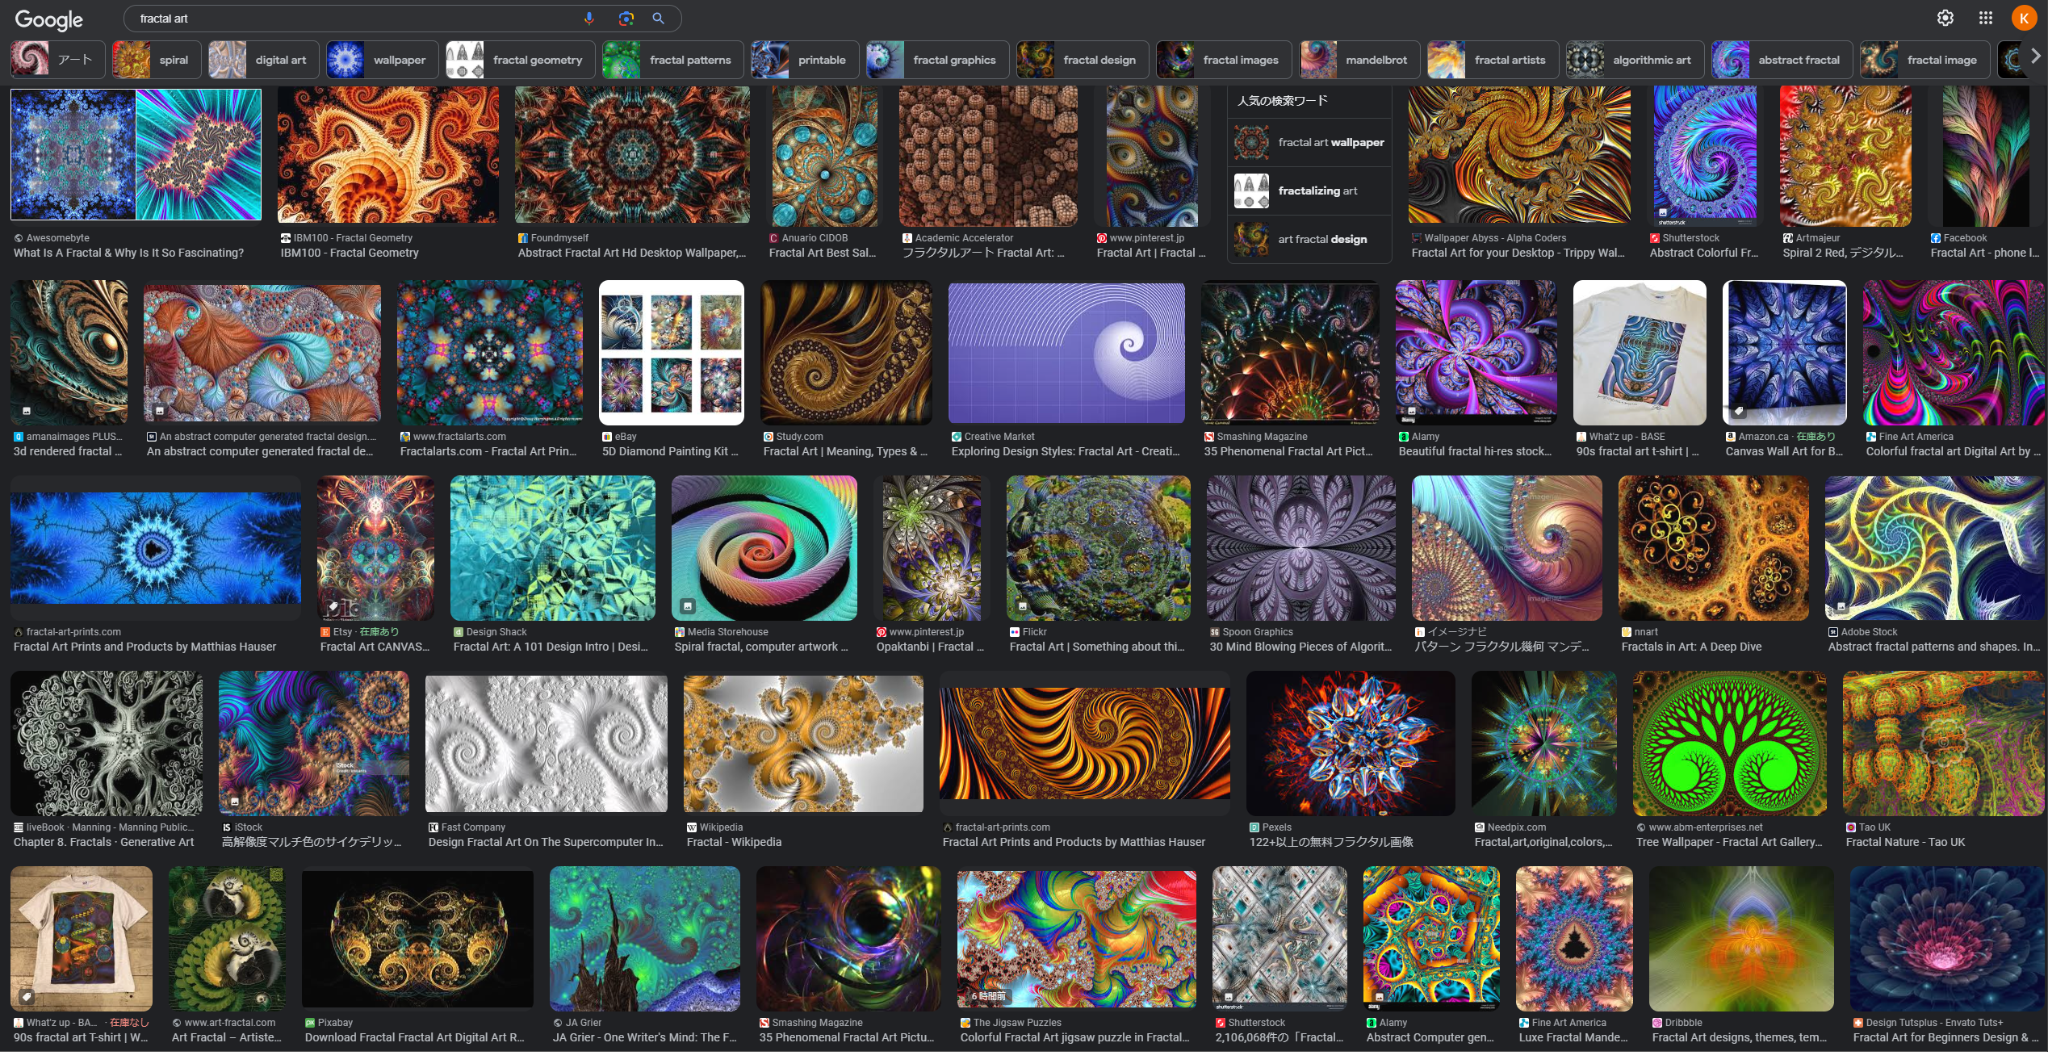Select 'art fractal design' suggested search
This screenshot has height=1052, width=2048.
1310,239
